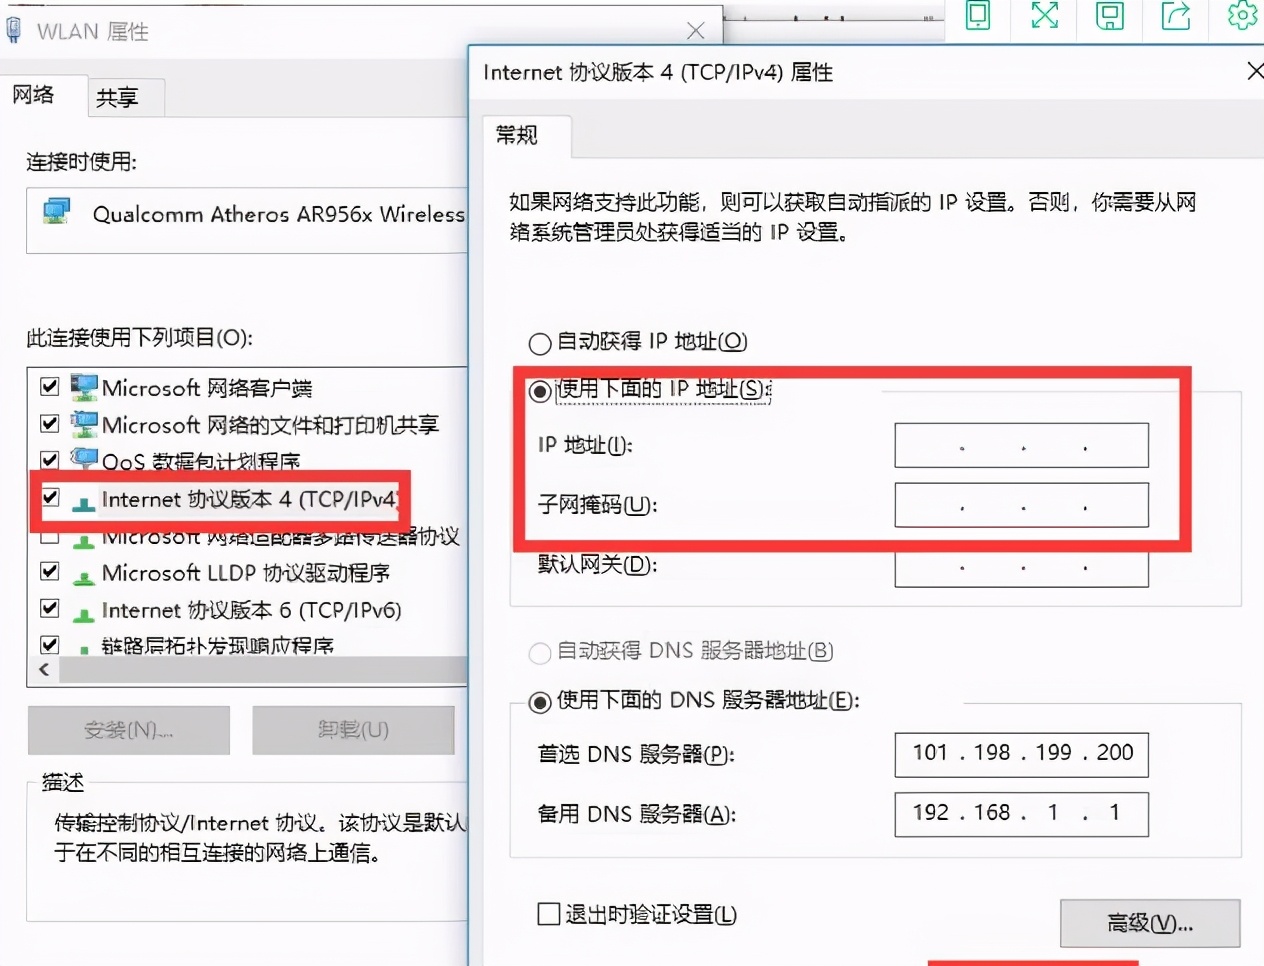Select 使用下面的 IP 地址 radio button

[x=539, y=392]
